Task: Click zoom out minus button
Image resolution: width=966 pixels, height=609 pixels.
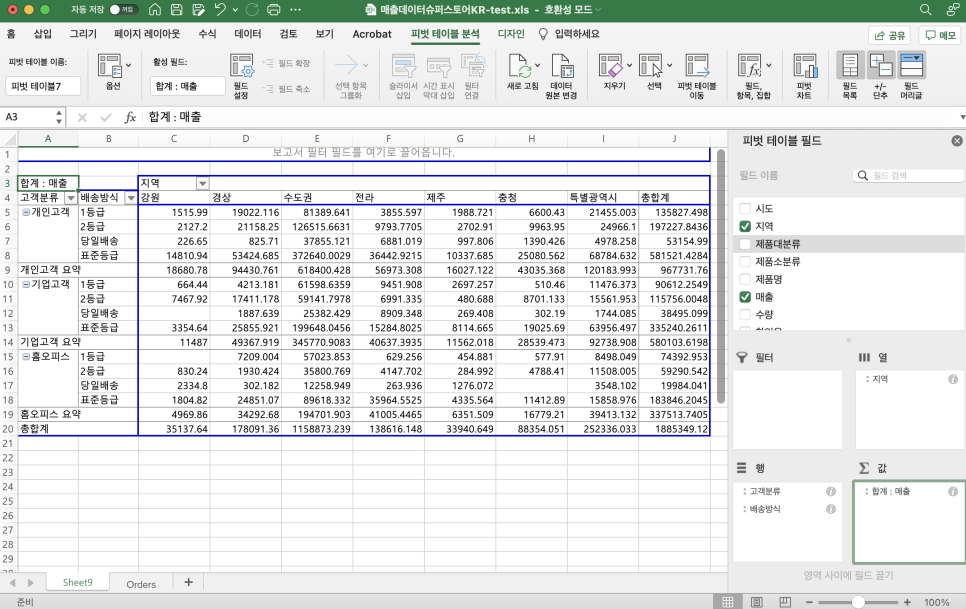Action: (x=810, y=602)
